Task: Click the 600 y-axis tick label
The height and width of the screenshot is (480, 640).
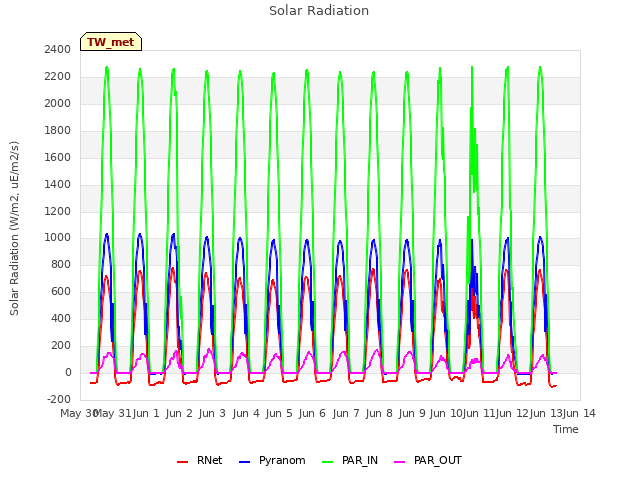Action: point(61,291)
